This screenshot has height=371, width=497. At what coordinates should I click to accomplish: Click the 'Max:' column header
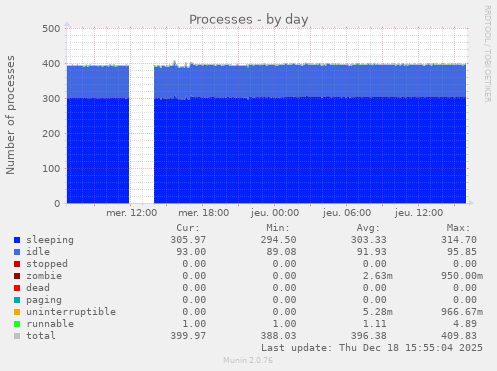(x=458, y=228)
